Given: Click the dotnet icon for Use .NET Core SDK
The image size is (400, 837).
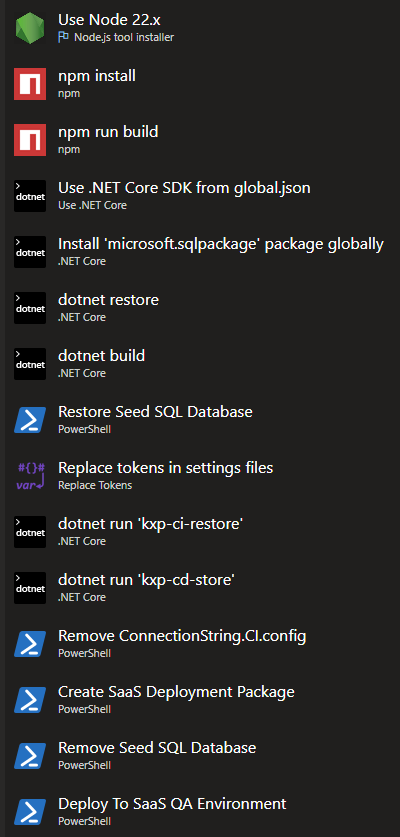Looking at the screenshot, I should pos(30,196).
